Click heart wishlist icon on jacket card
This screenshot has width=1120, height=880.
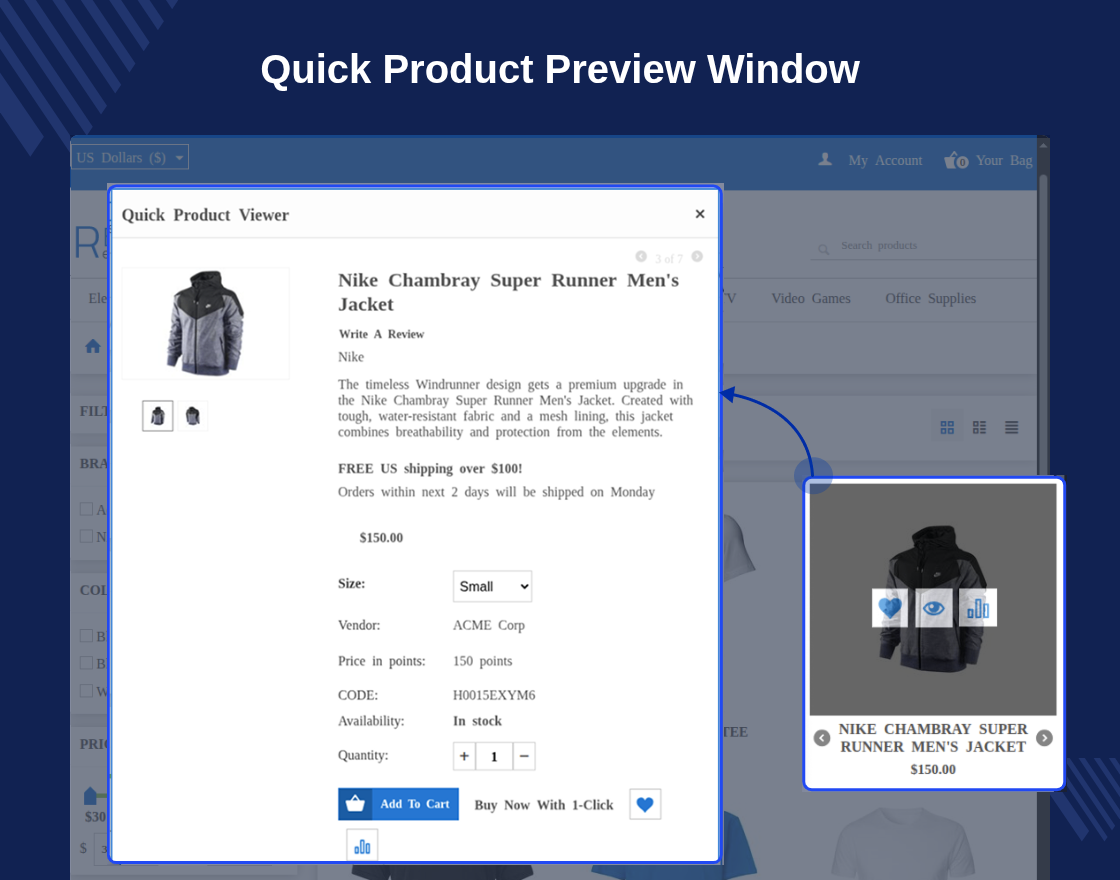(x=890, y=608)
